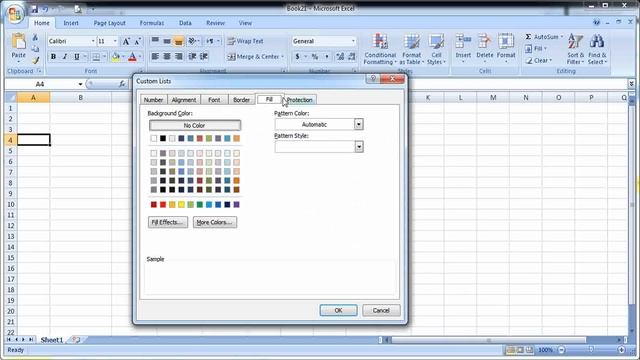Click the zoom in plus button
The width and height of the screenshot is (640, 360).
pos(621,350)
